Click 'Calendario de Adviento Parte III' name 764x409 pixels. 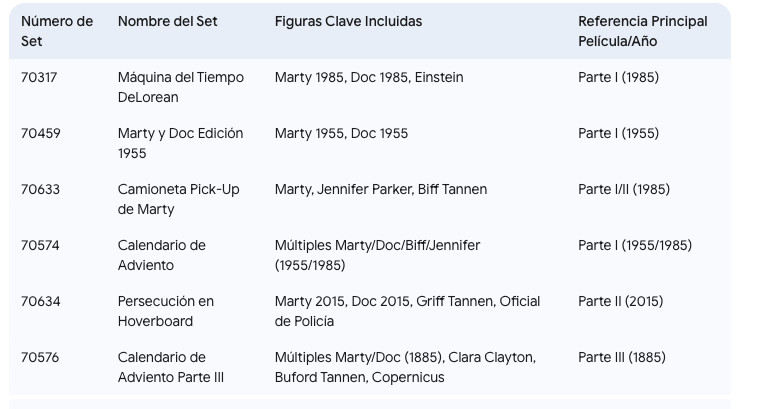(x=168, y=367)
